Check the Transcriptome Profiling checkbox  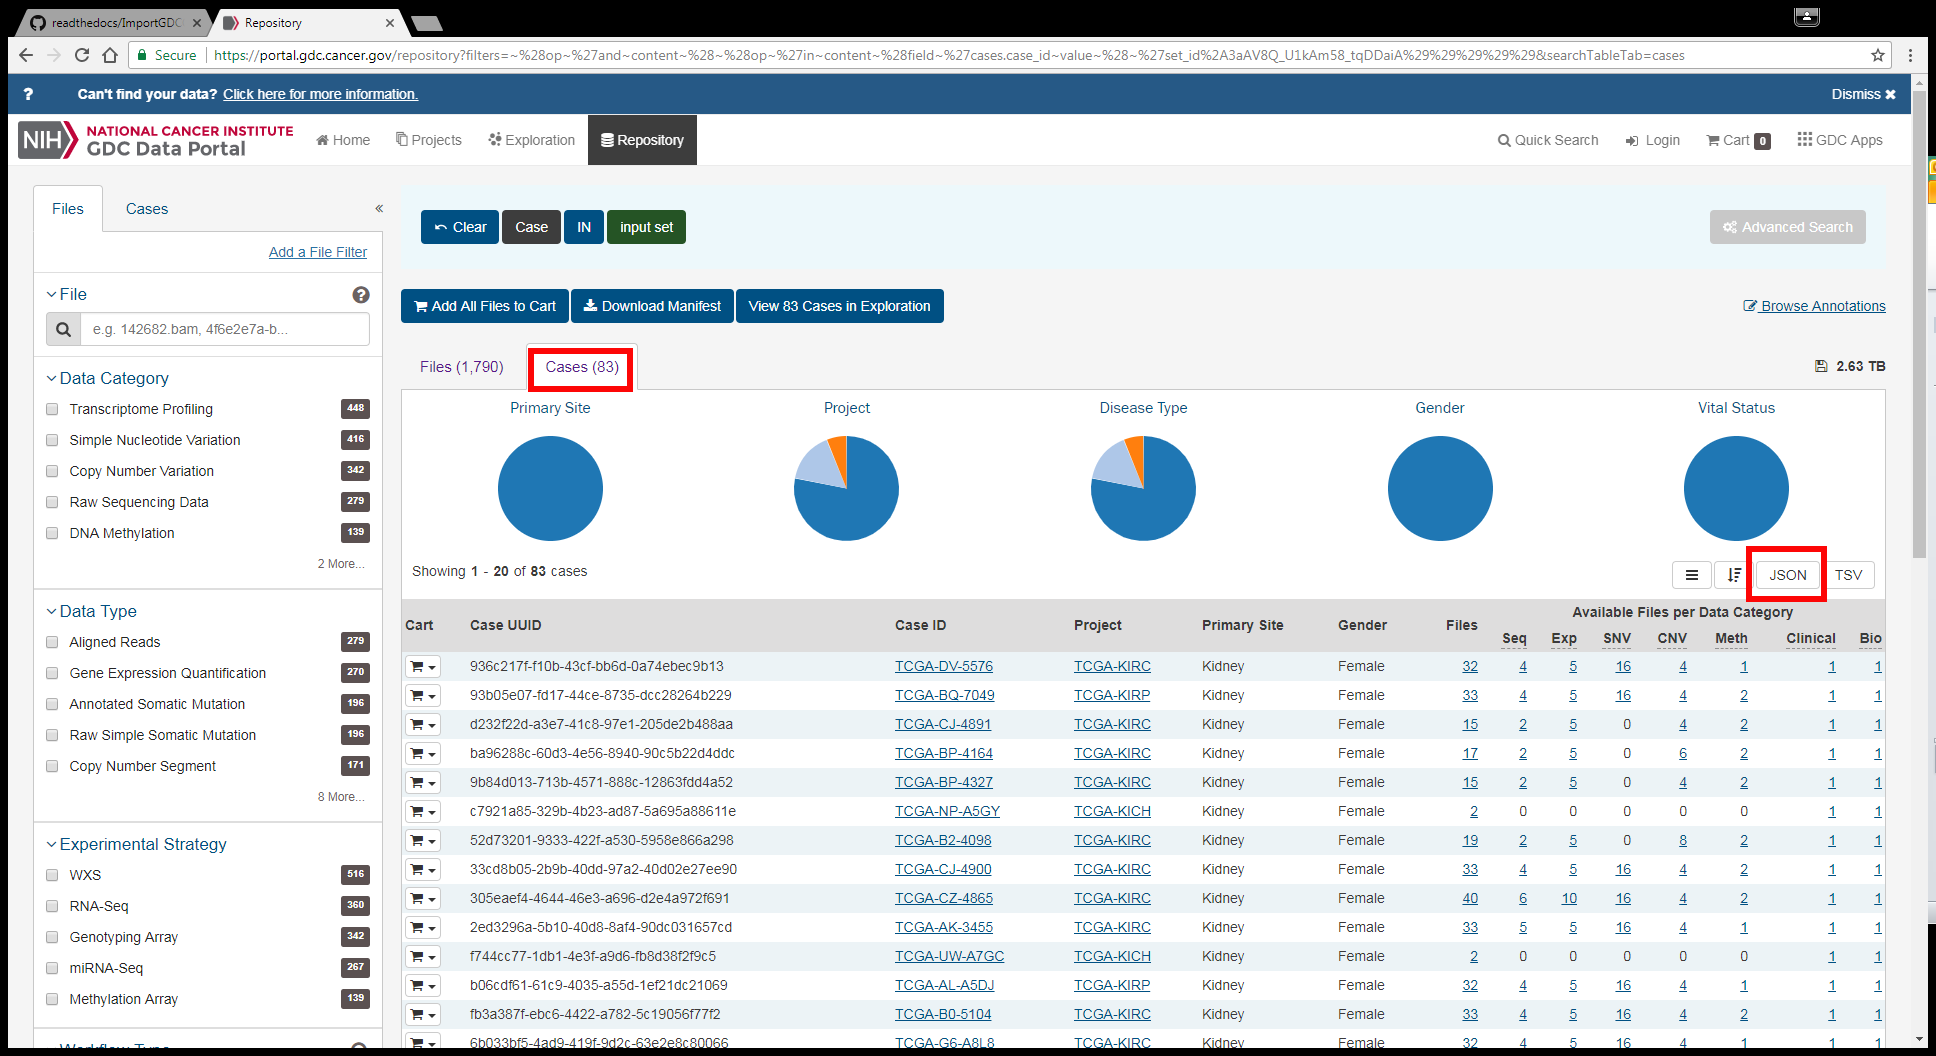click(x=52, y=409)
